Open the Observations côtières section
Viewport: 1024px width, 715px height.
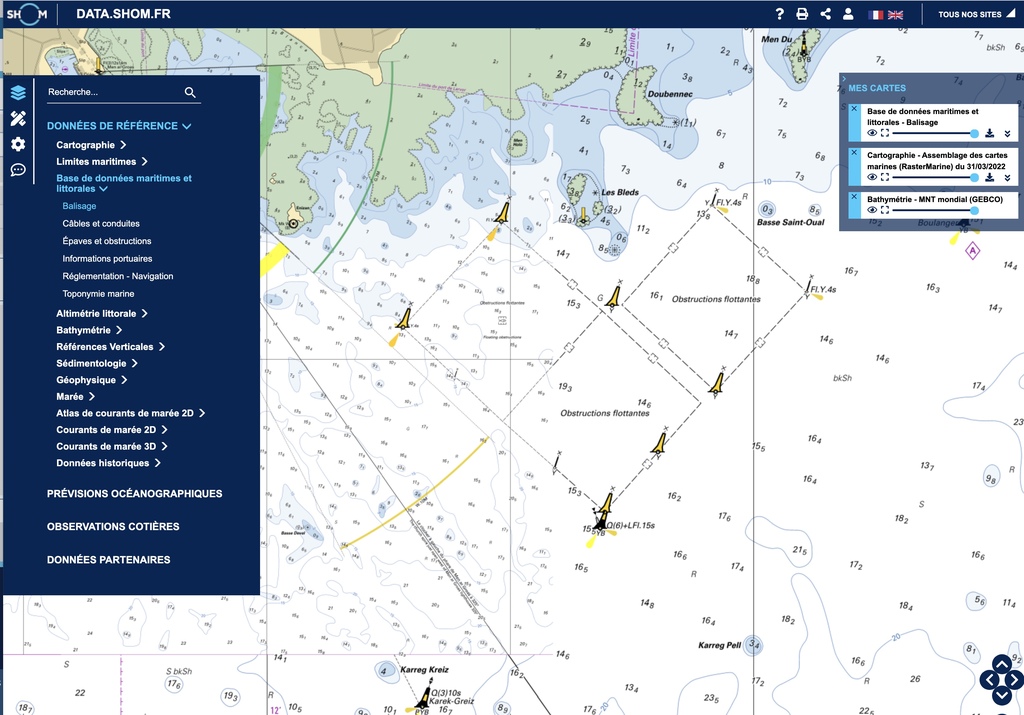click(x=113, y=526)
